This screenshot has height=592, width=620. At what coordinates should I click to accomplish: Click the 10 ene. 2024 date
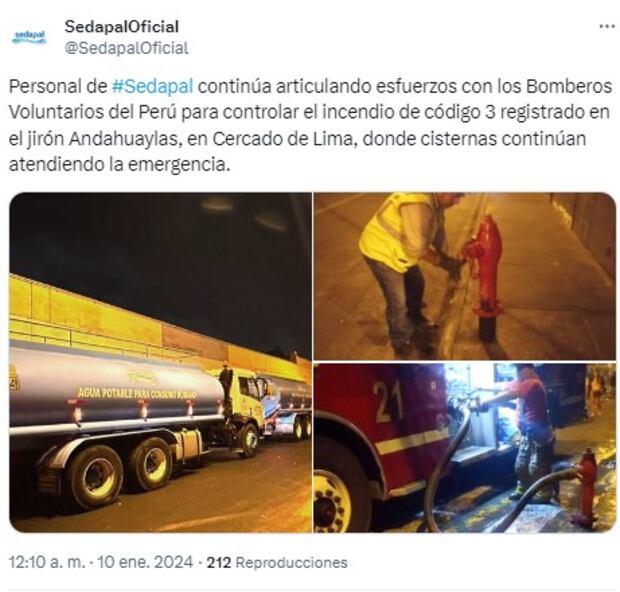click(145, 562)
